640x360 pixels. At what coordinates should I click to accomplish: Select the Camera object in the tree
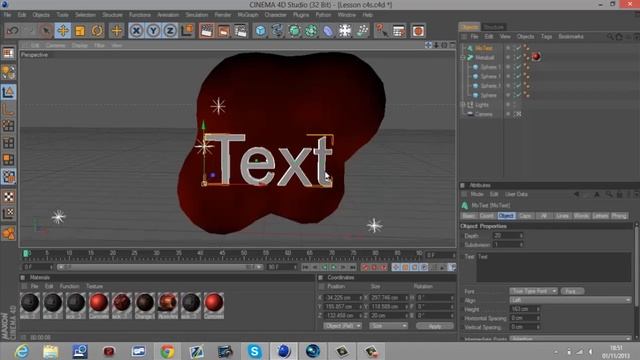[483, 114]
